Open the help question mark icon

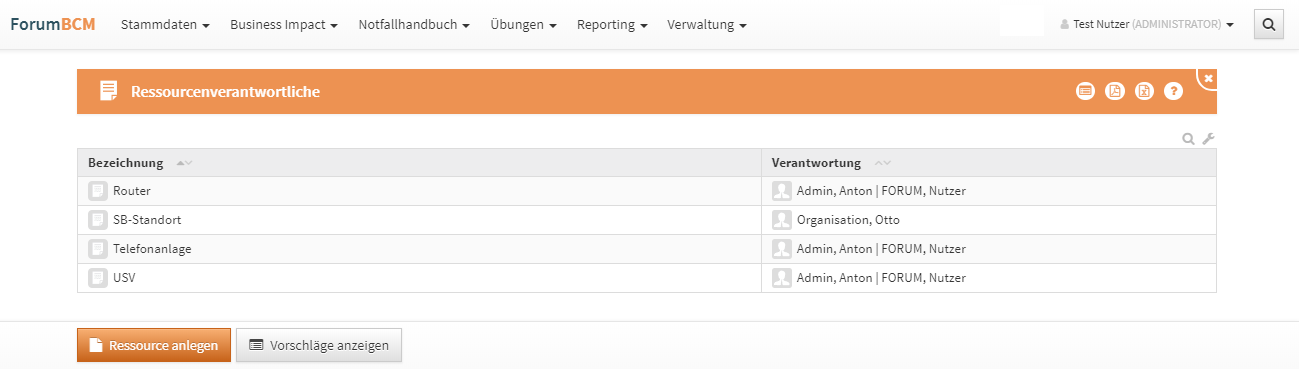click(1174, 91)
